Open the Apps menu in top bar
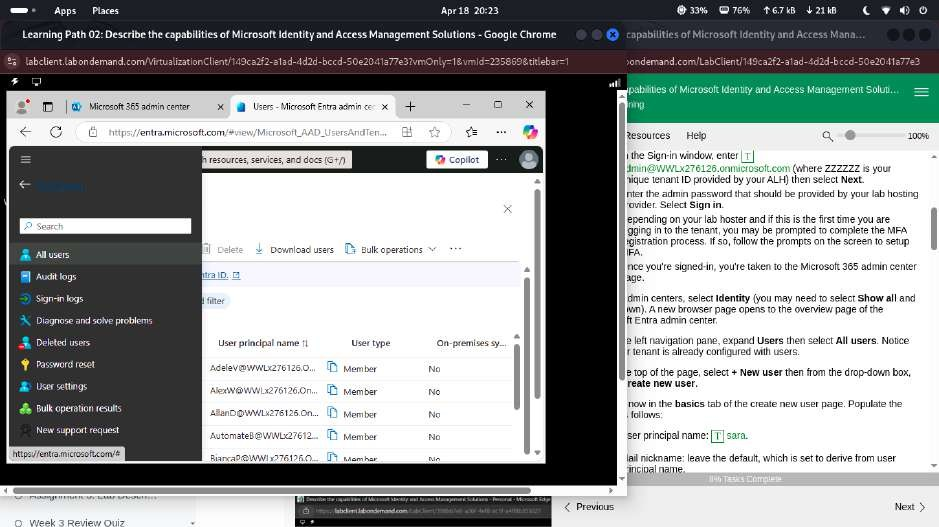 pos(64,10)
